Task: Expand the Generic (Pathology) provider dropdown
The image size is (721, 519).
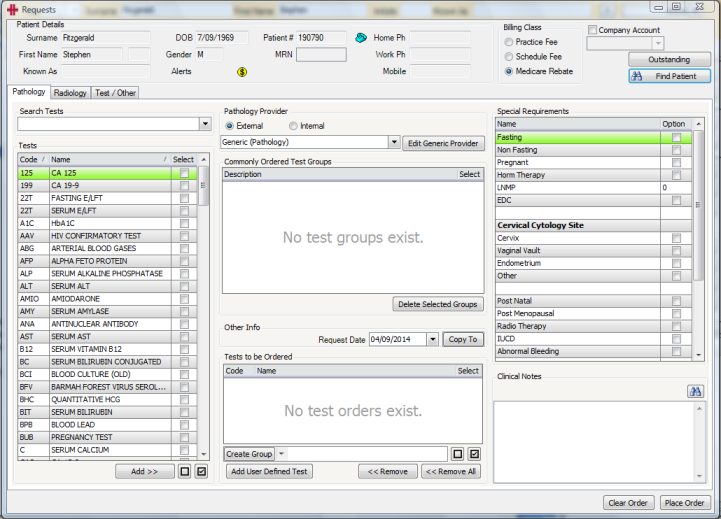Action: [x=394, y=142]
